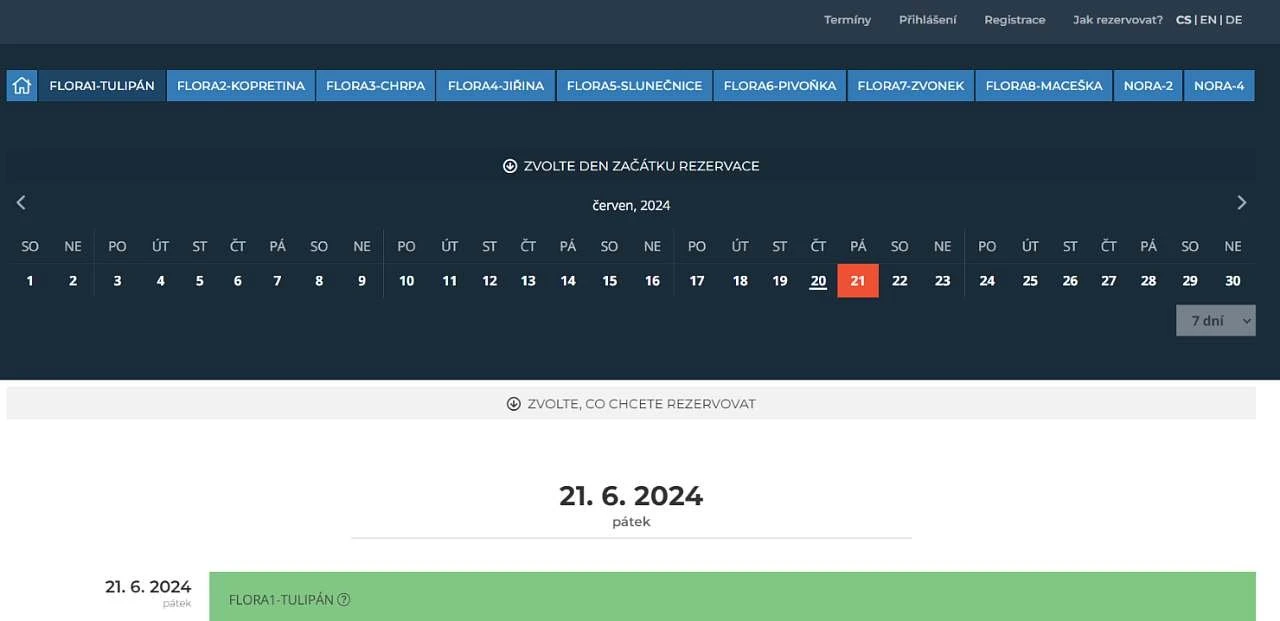Open Jak rezervovat? help link

pos(1117,20)
